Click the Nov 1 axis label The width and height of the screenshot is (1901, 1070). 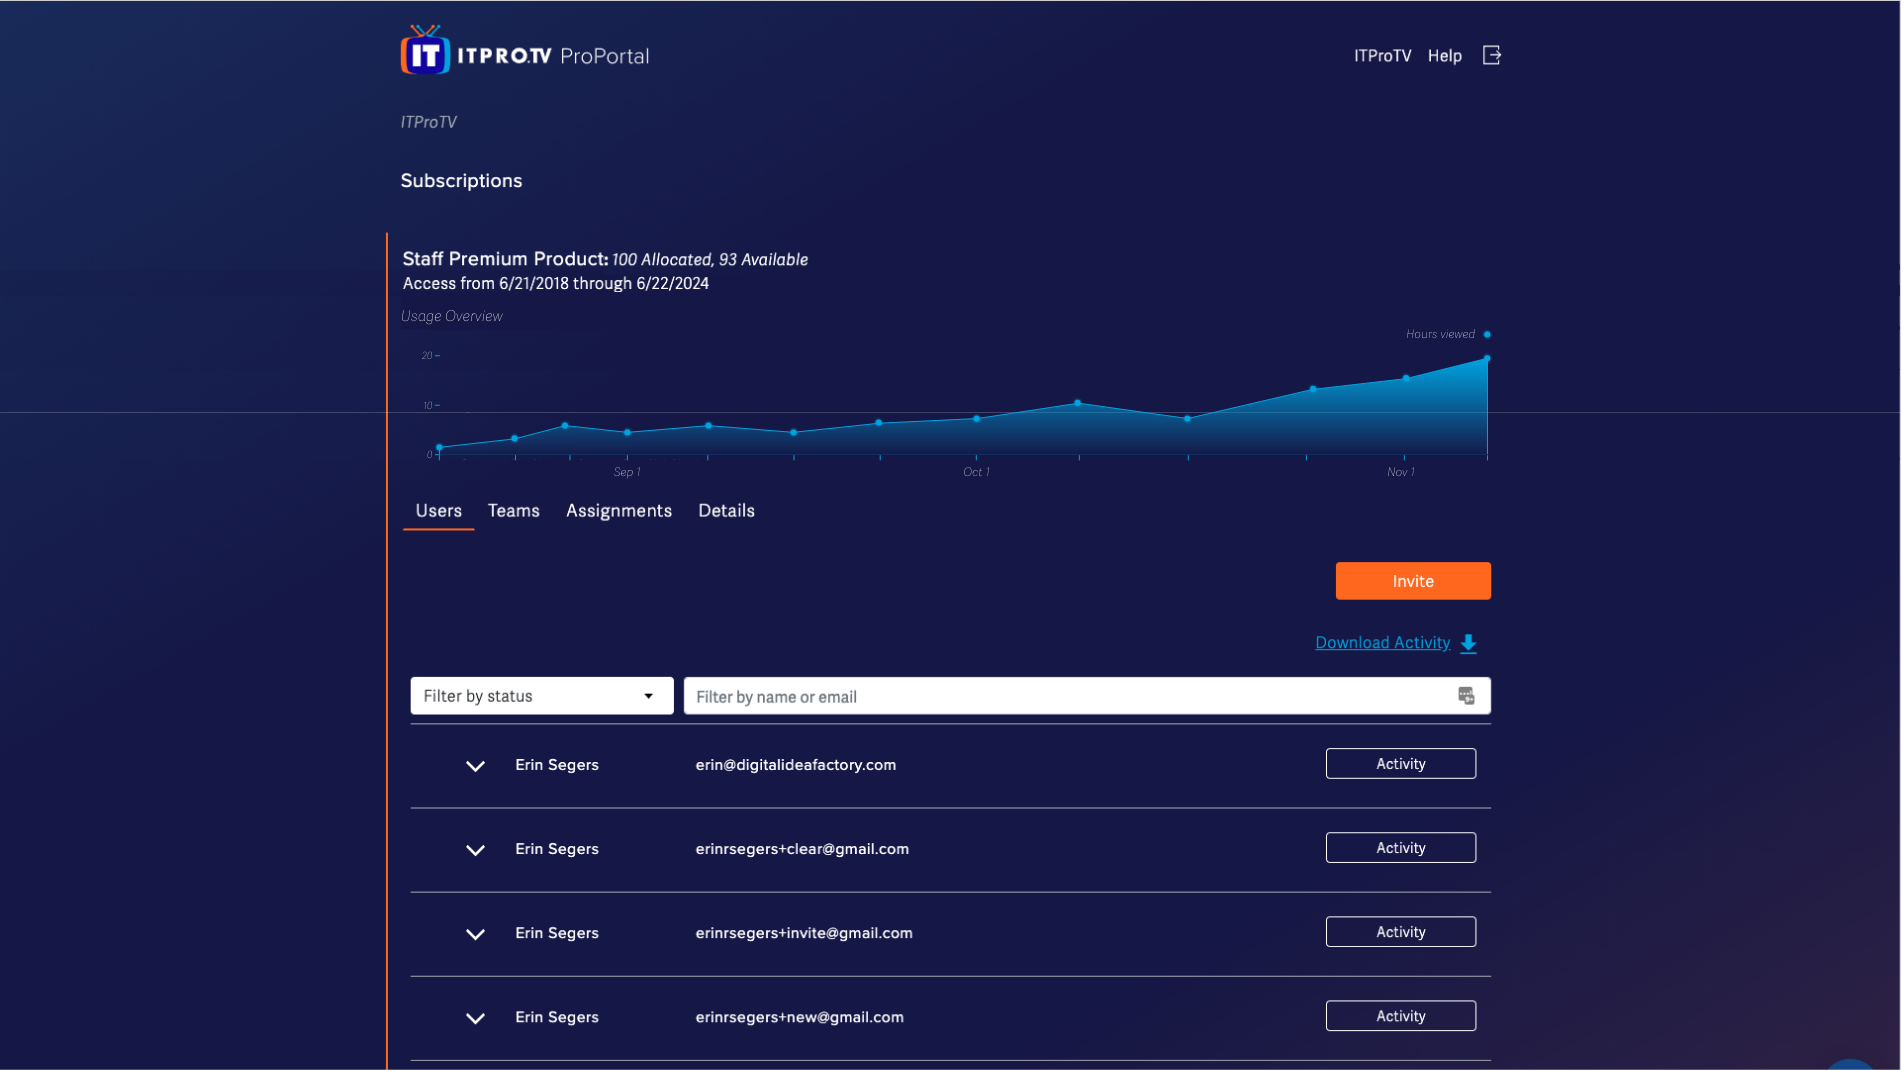1400,472
